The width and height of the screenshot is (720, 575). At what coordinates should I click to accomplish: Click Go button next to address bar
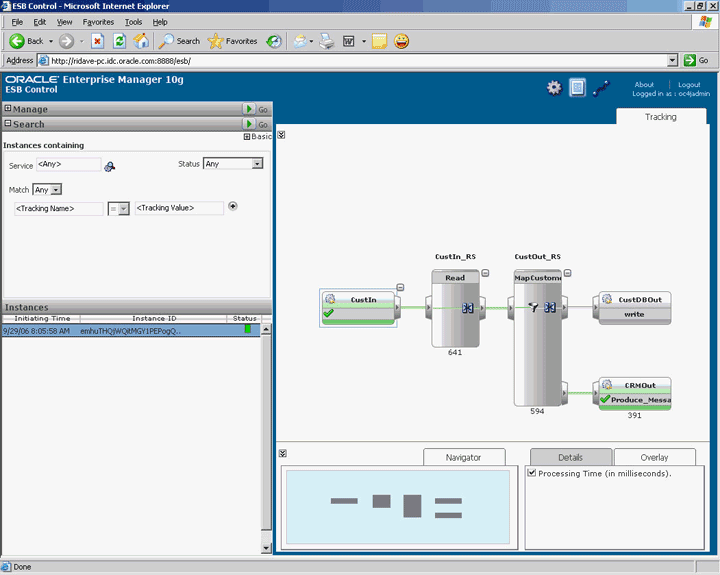coord(696,60)
